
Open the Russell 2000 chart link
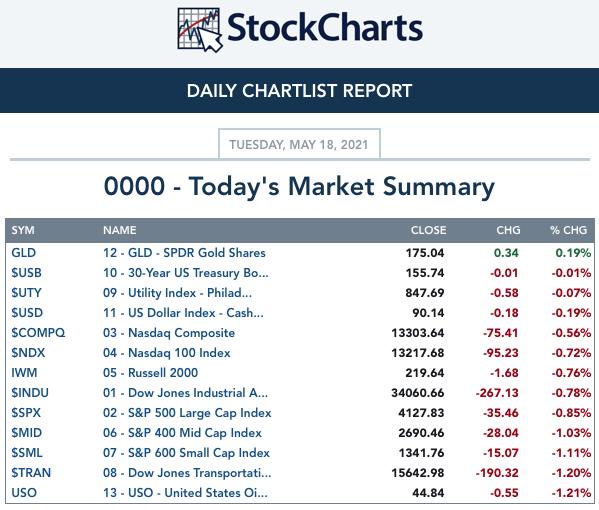tap(151, 372)
